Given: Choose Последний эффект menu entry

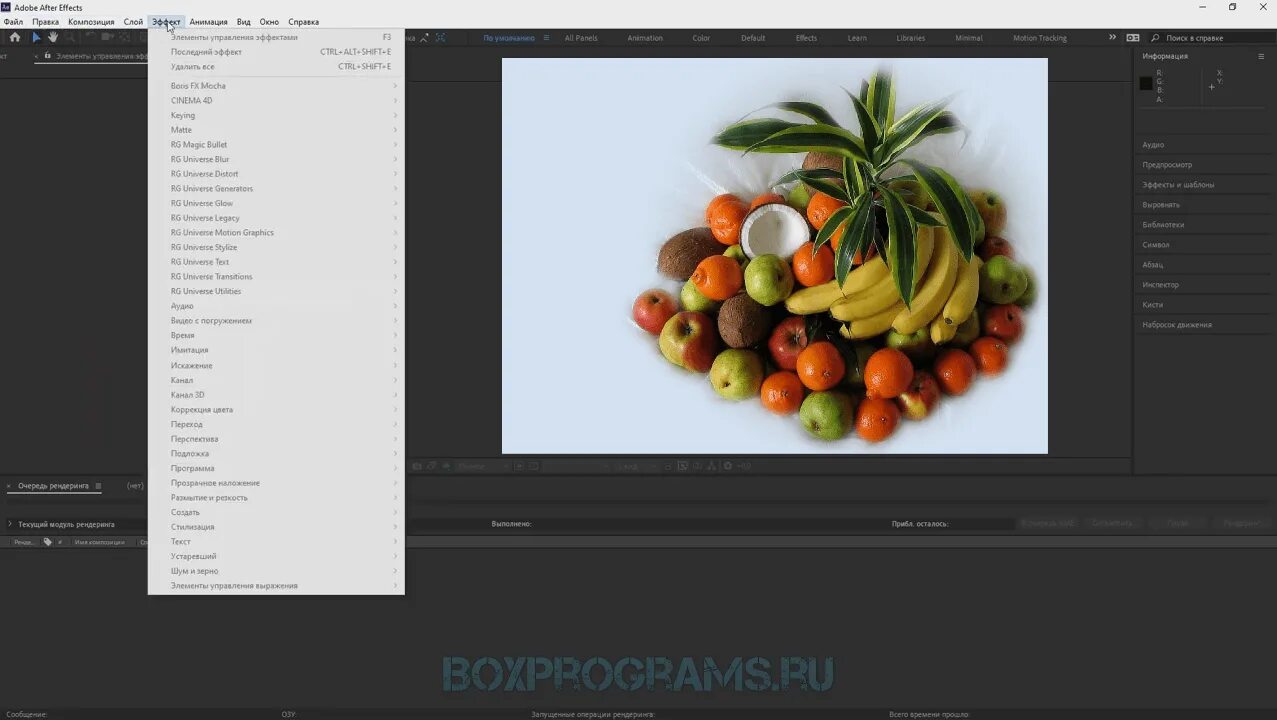Looking at the screenshot, I should [276, 52].
